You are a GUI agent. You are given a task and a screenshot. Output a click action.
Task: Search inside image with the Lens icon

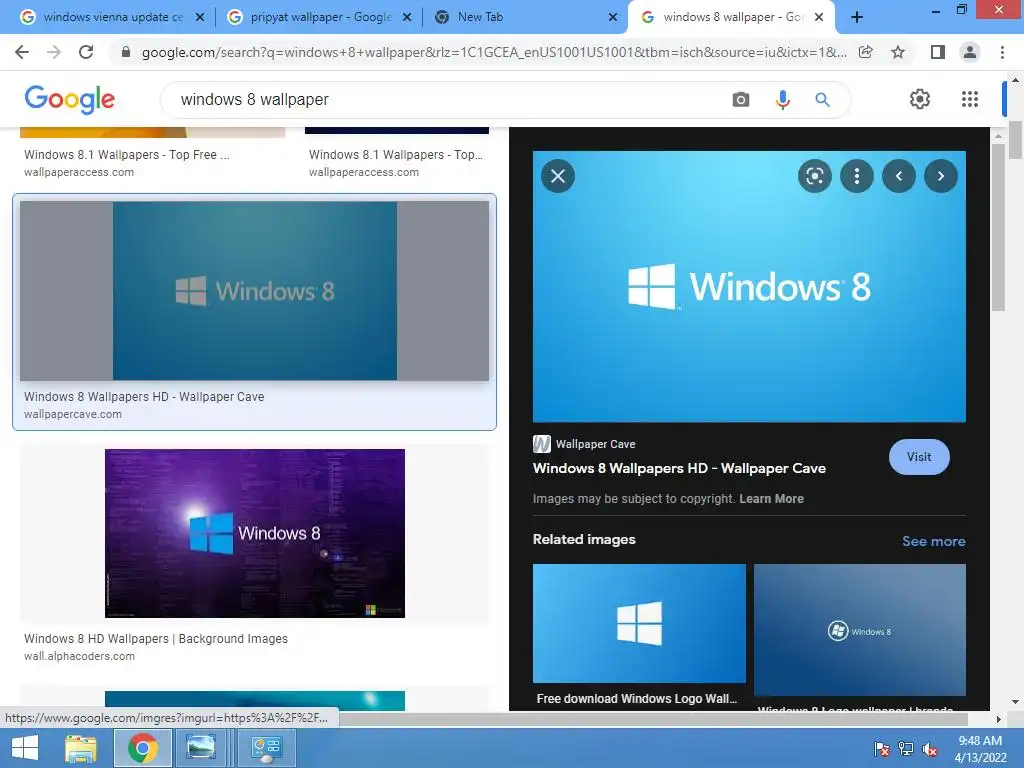814,176
